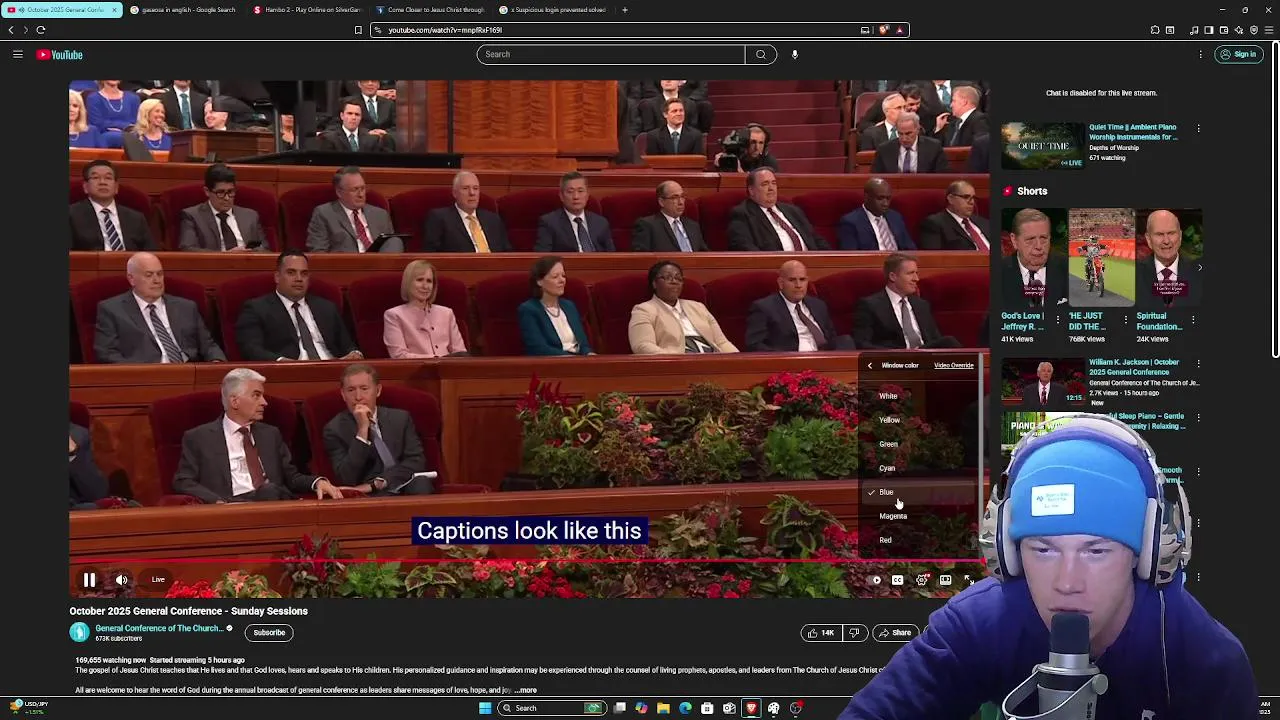
Task: Mute the video with the speaker icon
Action: pos(121,580)
